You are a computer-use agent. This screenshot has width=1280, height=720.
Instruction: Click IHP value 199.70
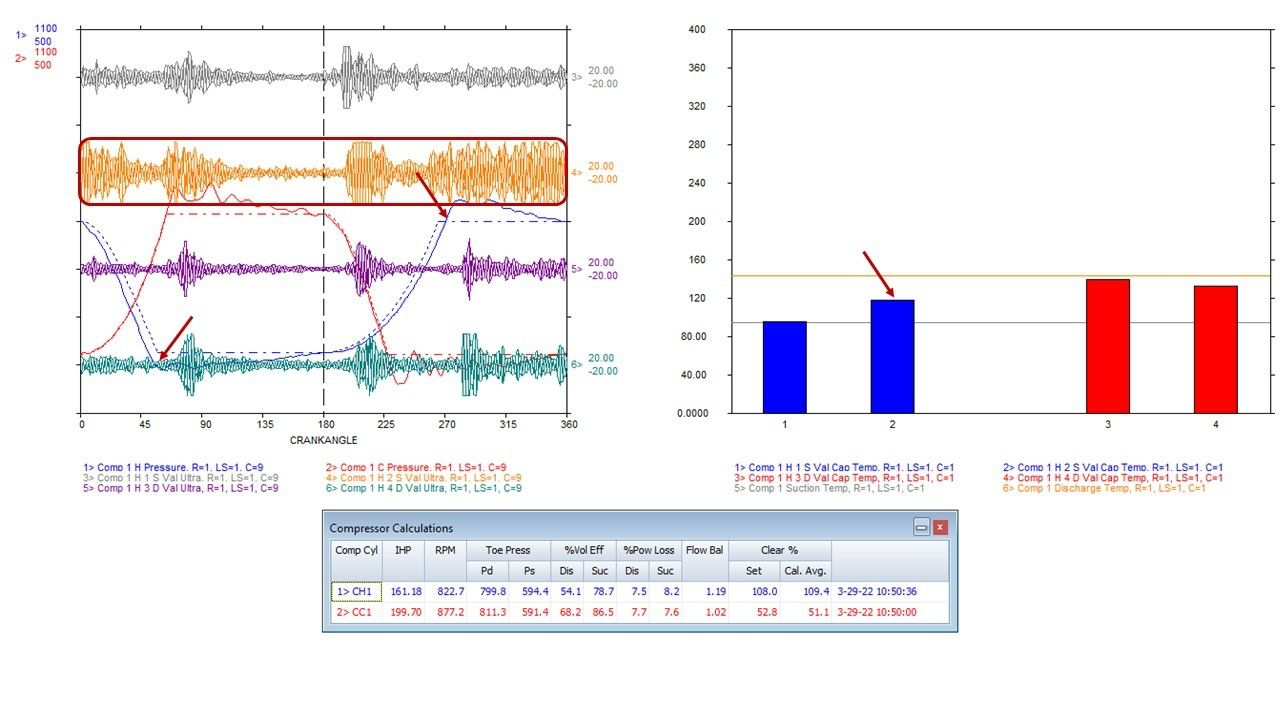(405, 612)
